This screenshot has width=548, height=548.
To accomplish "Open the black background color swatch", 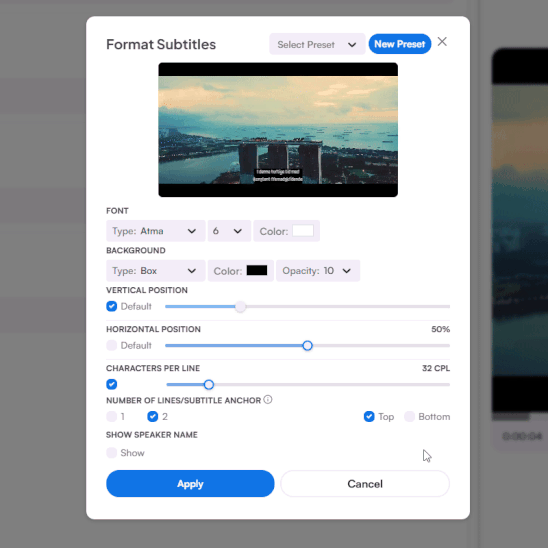I will 257,271.
